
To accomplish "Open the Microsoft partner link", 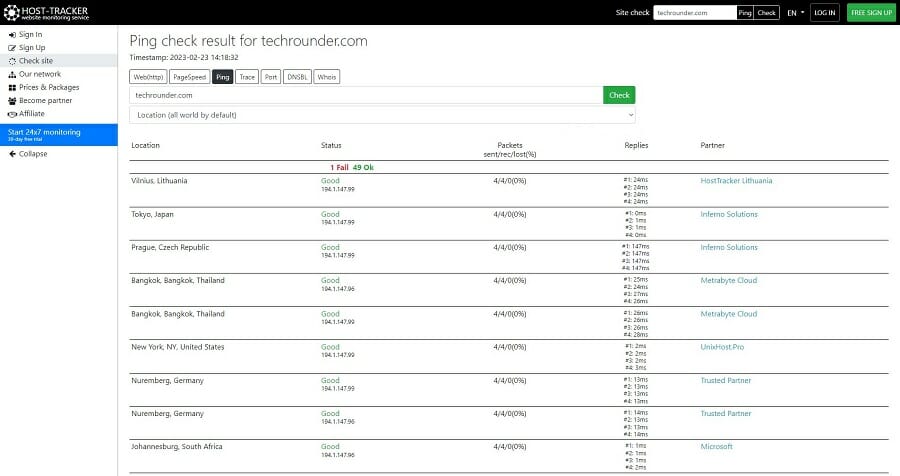I will coord(716,447).
